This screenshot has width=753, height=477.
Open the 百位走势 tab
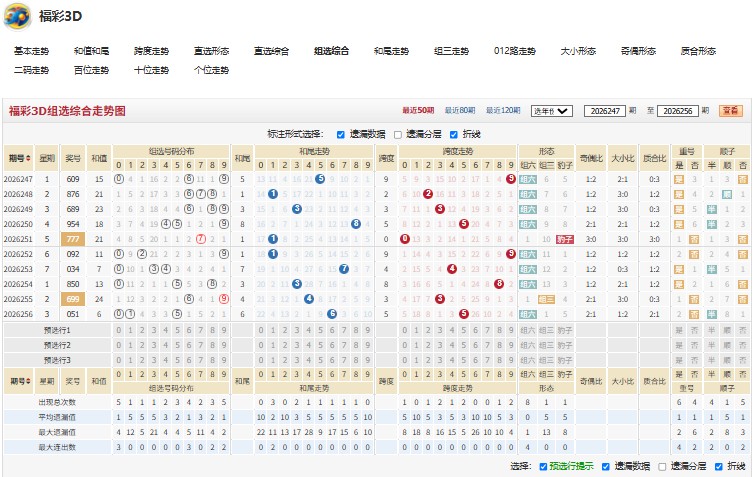tap(91, 70)
